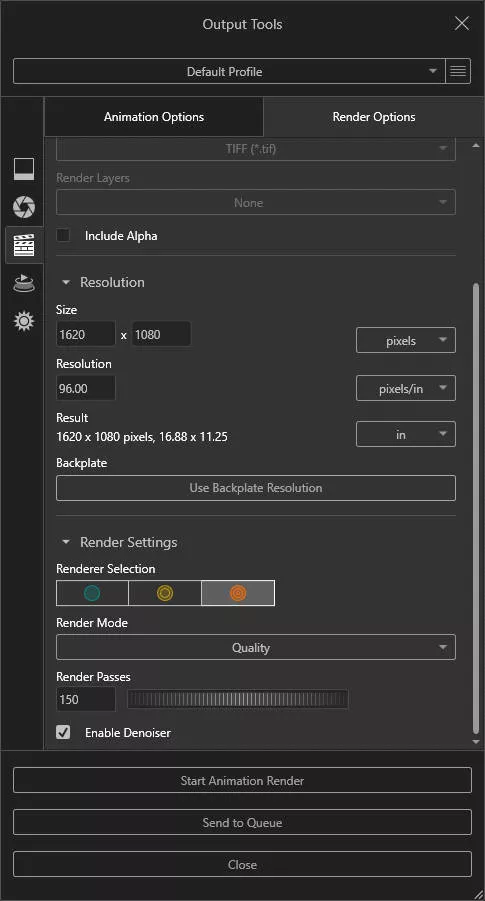
Task: Click the scrollbar up arrow
Action: pos(476,146)
